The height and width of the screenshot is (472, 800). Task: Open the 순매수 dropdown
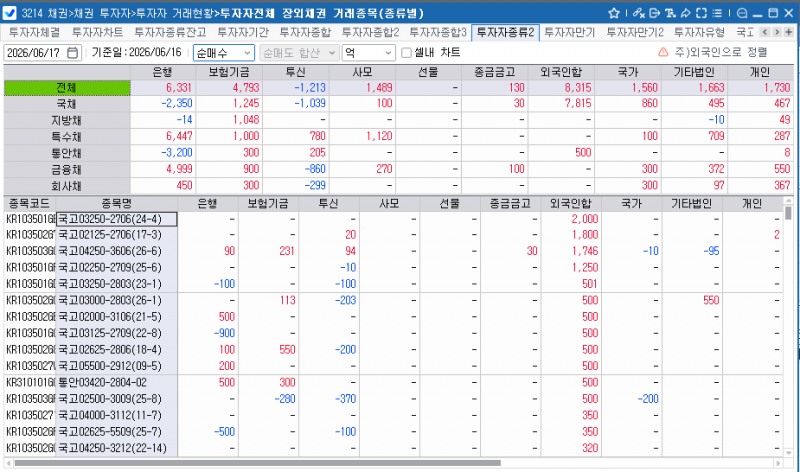[223, 53]
